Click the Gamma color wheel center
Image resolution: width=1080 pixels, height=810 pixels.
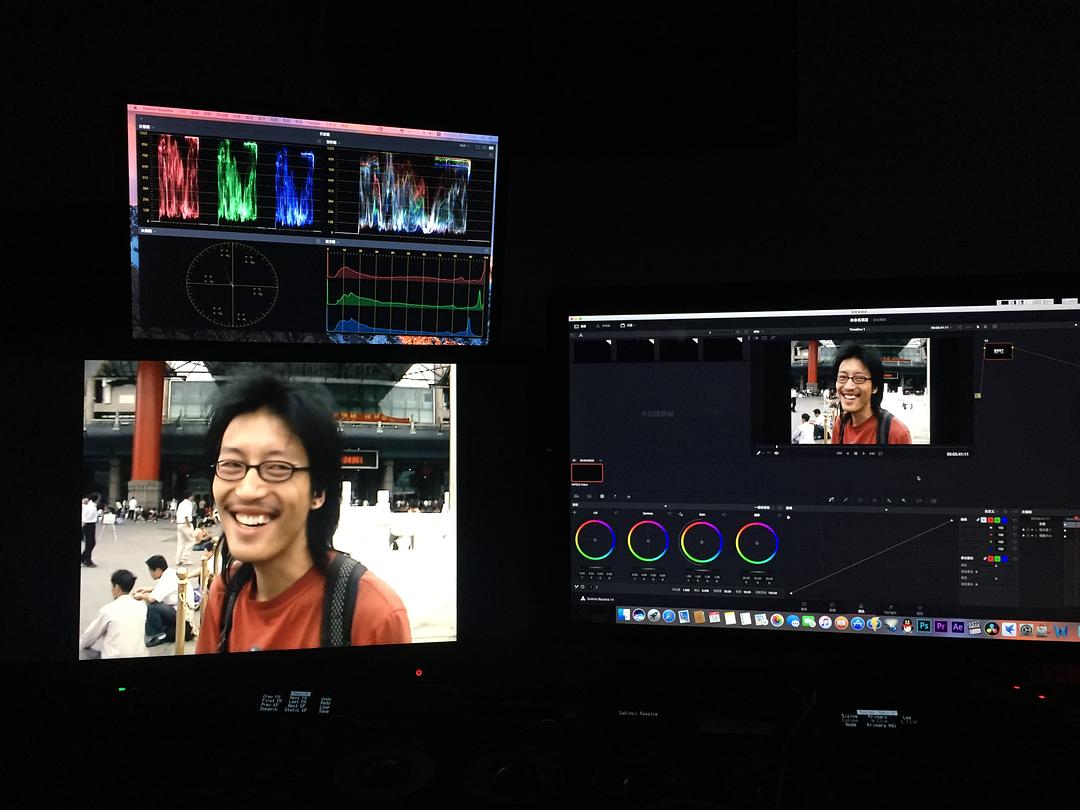pyautogui.click(x=648, y=541)
